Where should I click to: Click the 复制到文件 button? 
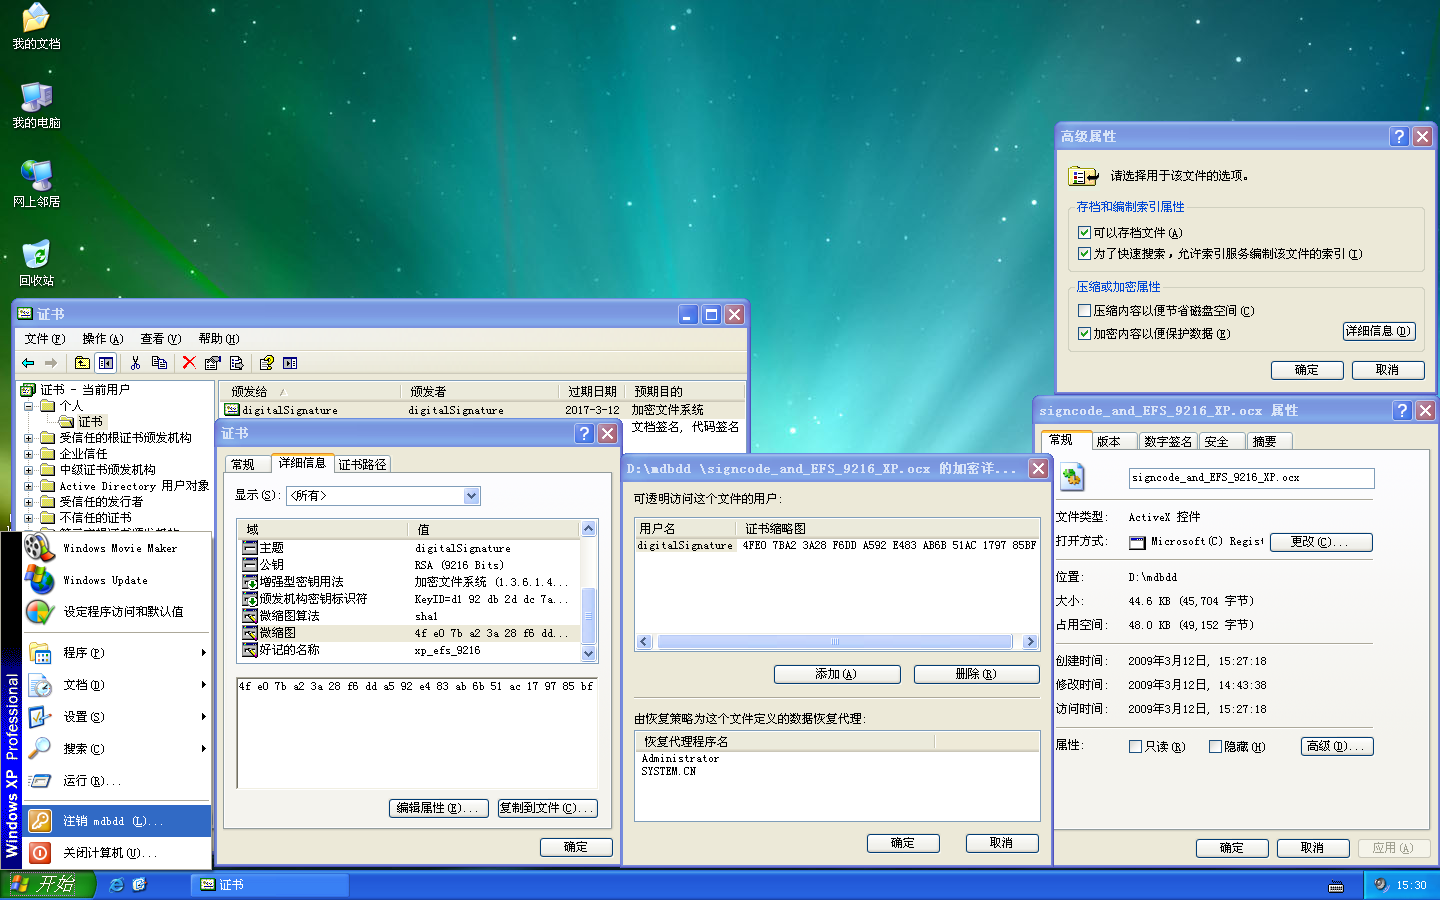click(547, 808)
